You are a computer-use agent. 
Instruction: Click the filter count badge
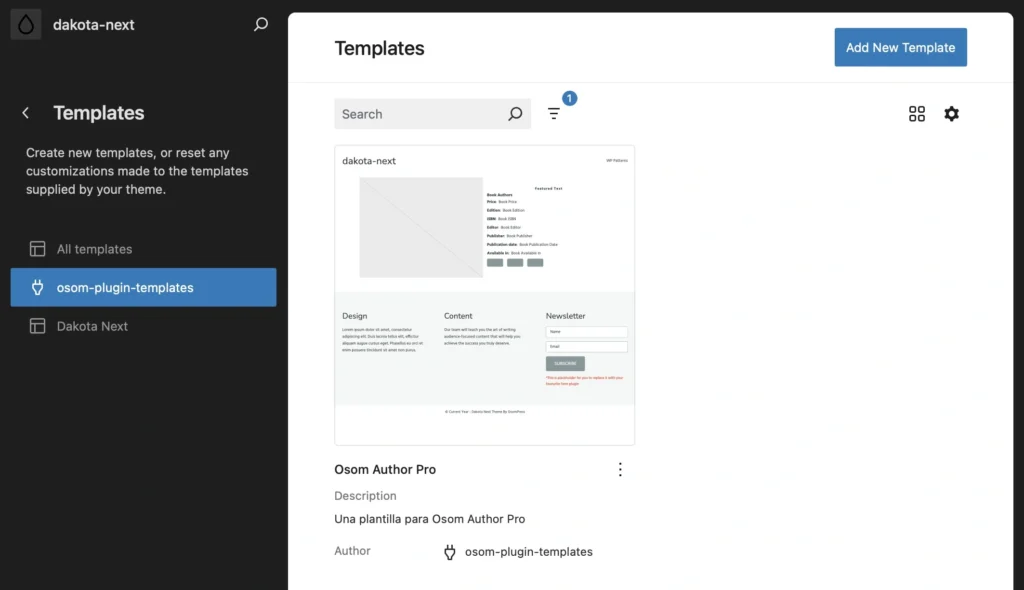pyautogui.click(x=569, y=98)
